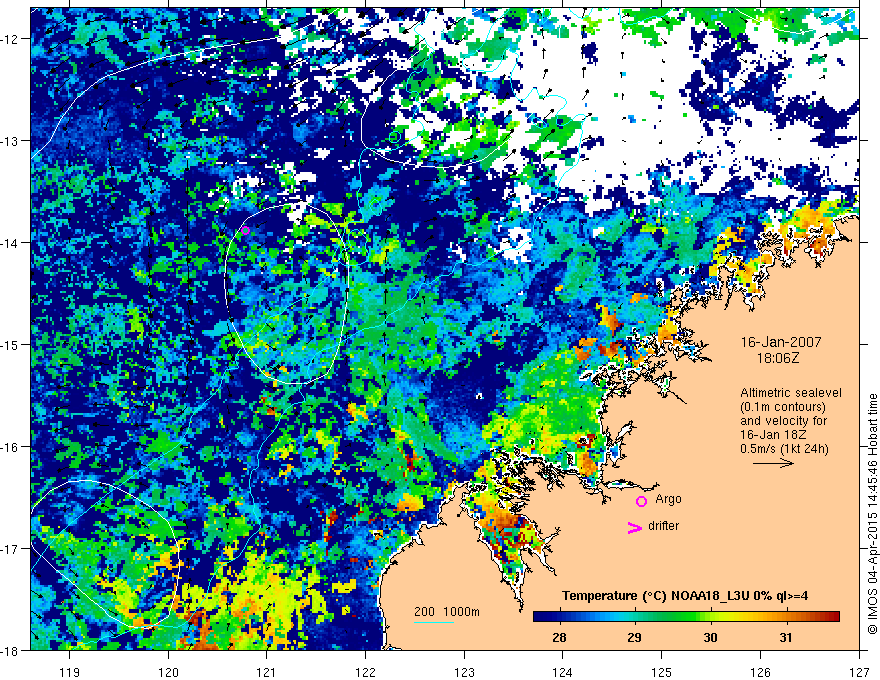Click the longitude axis label 123
880x680 pixels.
464,672
